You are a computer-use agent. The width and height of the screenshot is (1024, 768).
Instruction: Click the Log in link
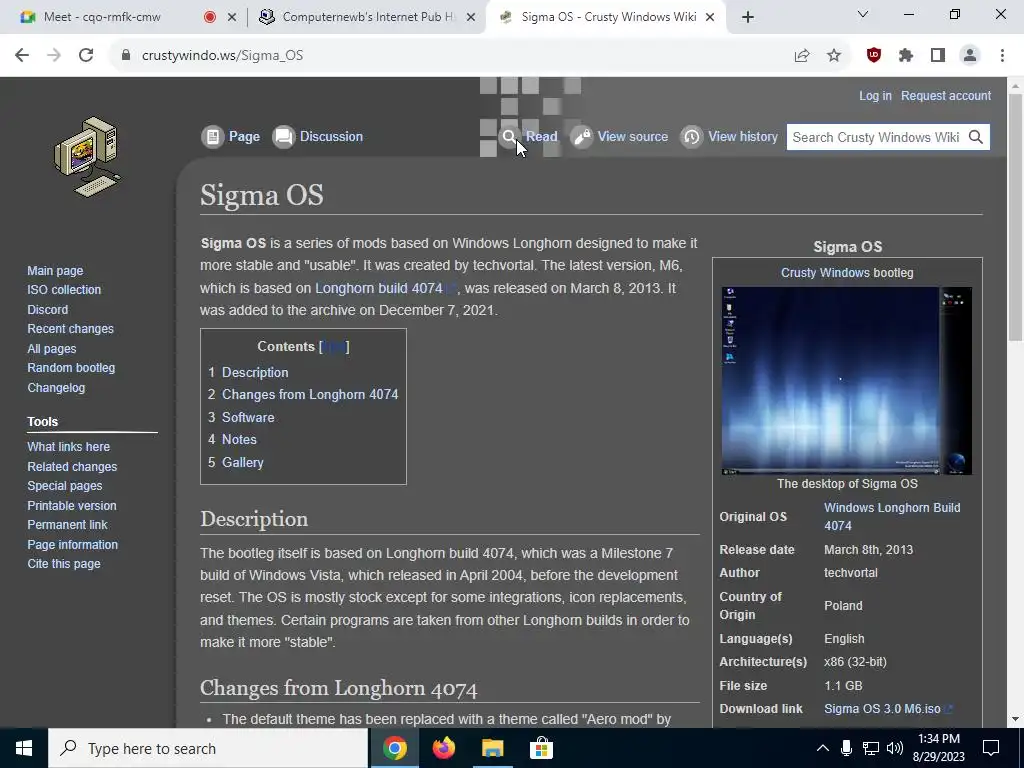point(875,95)
